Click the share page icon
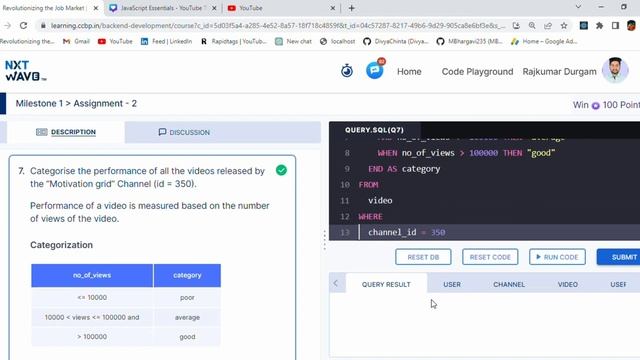The height and width of the screenshot is (360, 640). 548,25
